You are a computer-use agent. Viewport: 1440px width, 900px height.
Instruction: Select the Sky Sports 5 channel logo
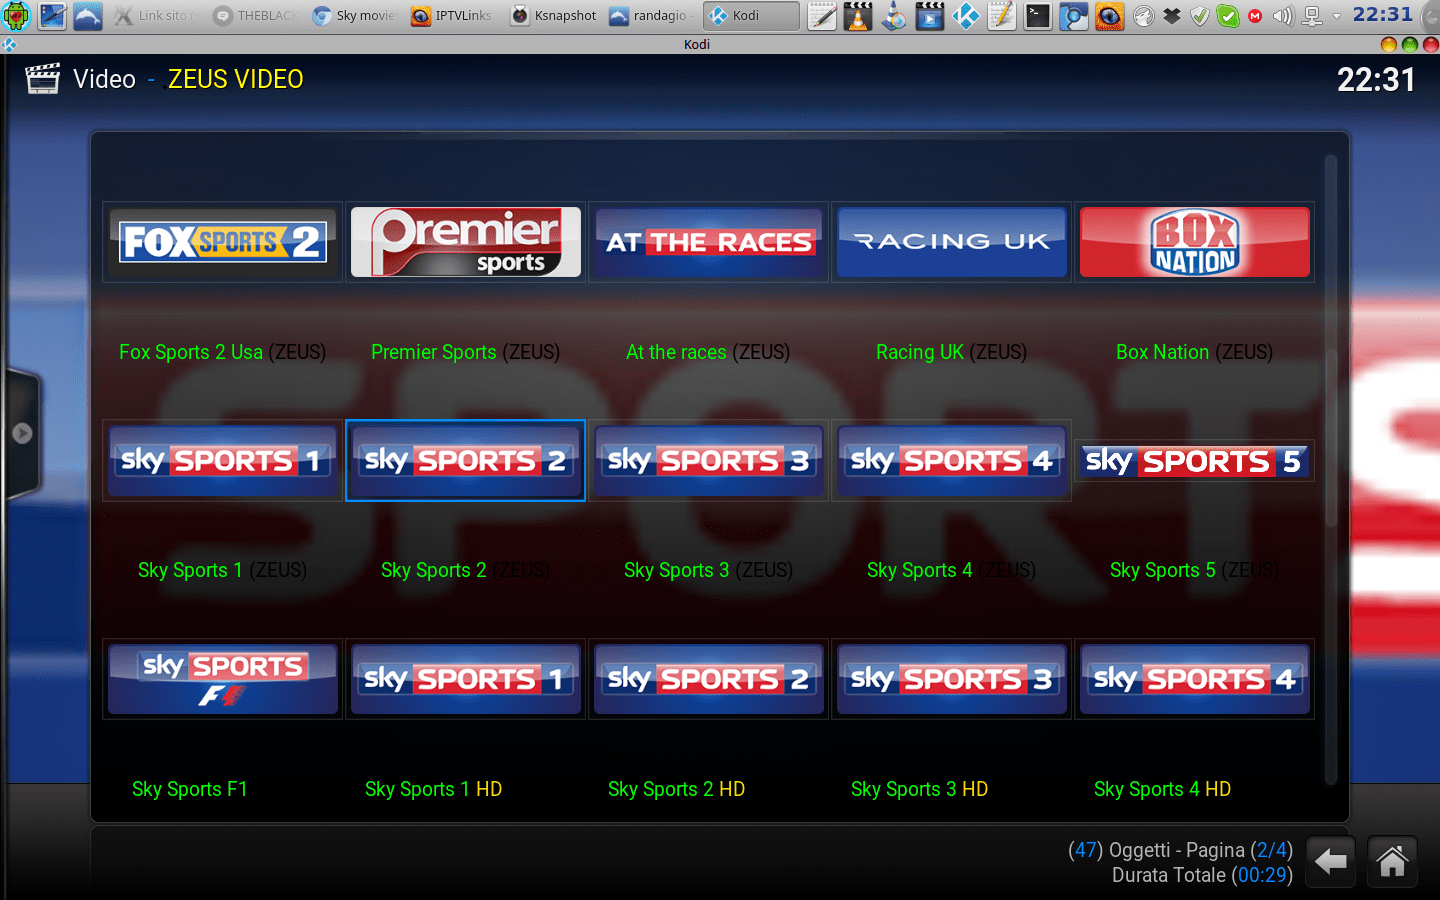pos(1195,461)
